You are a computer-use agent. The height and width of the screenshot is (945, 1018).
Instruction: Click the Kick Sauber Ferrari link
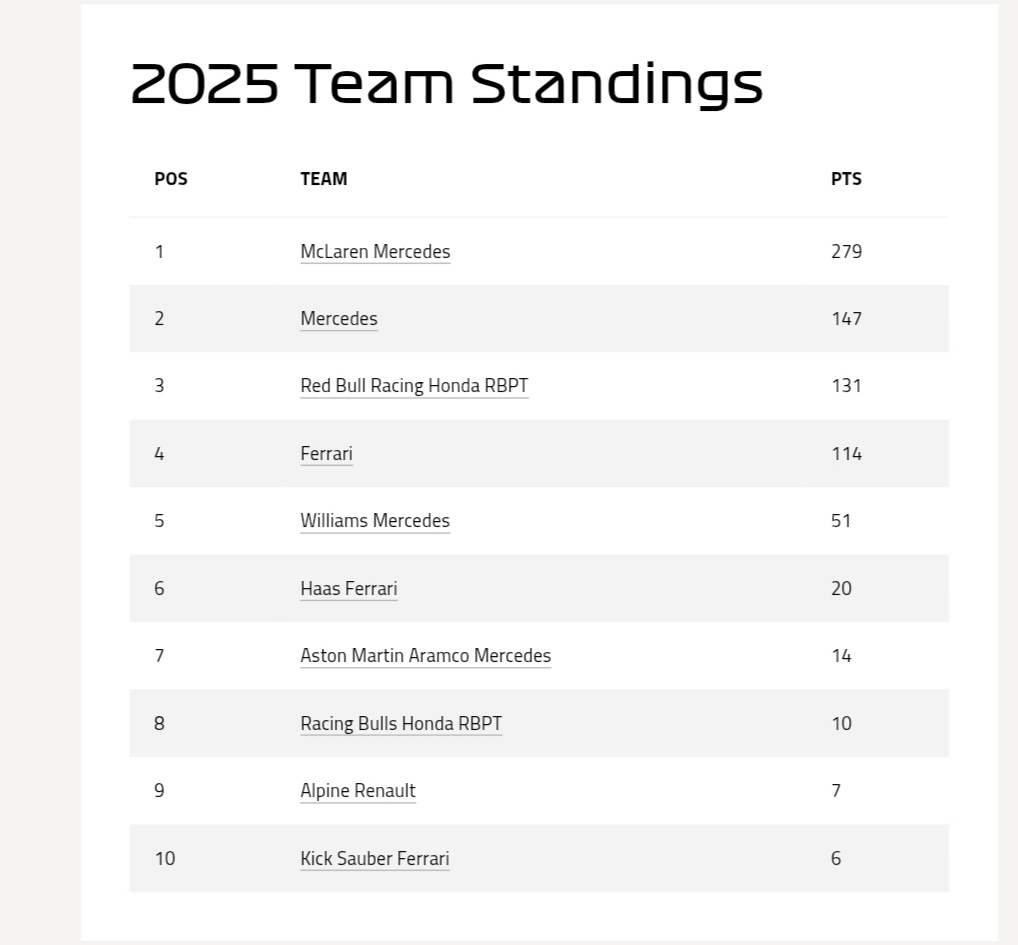[375, 859]
